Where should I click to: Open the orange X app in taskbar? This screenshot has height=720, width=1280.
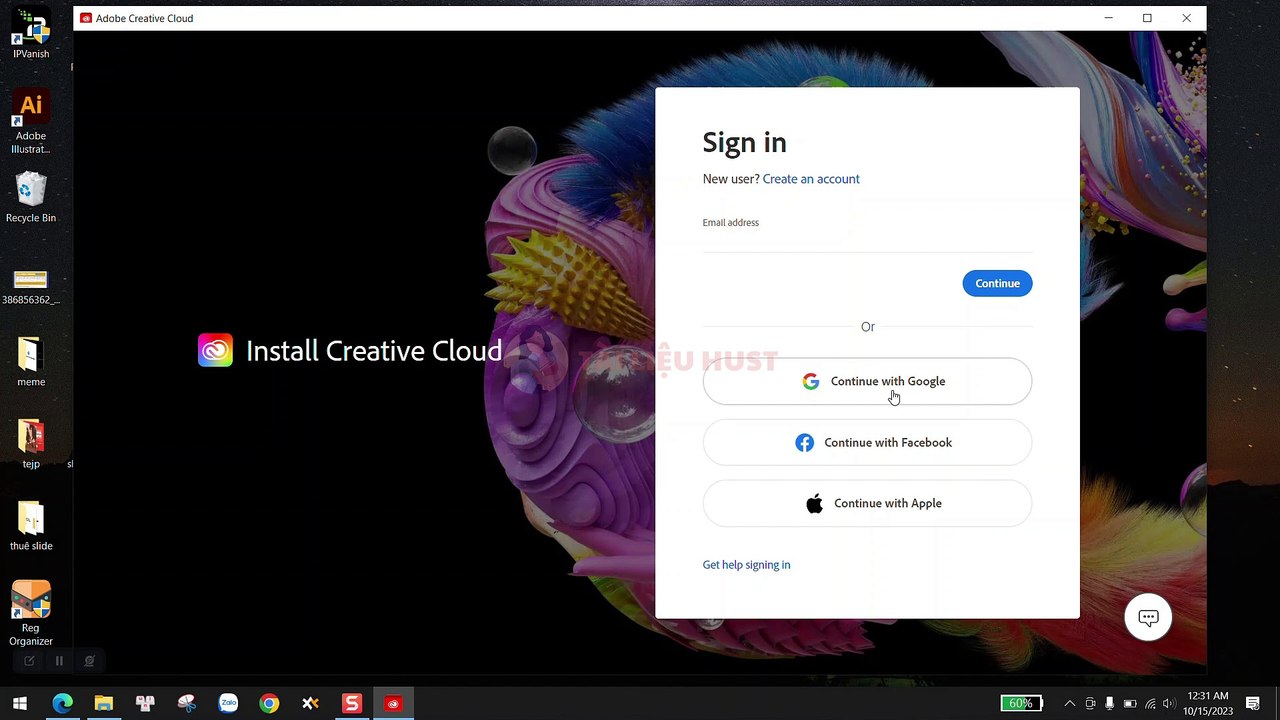(x=310, y=704)
